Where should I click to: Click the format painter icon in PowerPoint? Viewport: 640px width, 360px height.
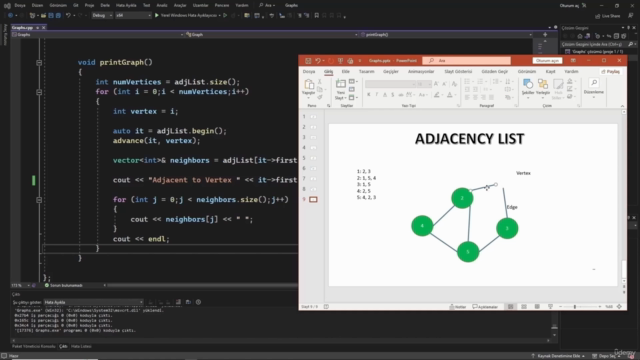coord(320,97)
